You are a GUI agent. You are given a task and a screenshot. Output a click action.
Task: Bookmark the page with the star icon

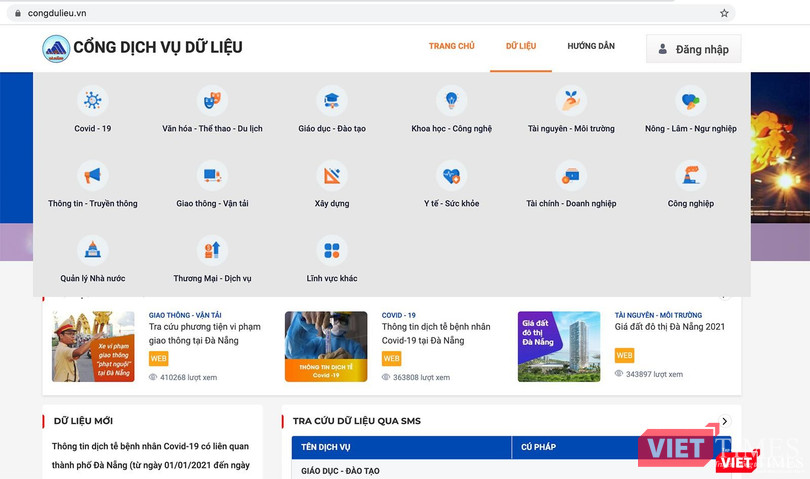click(724, 13)
